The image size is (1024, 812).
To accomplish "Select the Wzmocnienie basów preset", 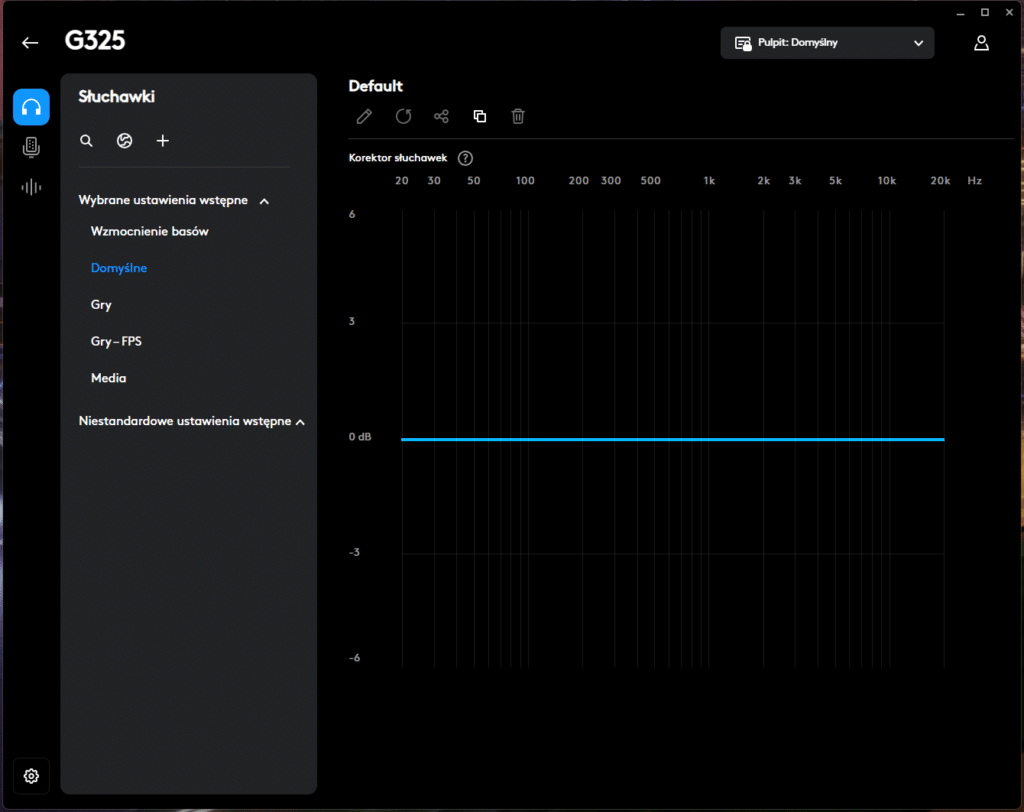I will click(149, 231).
